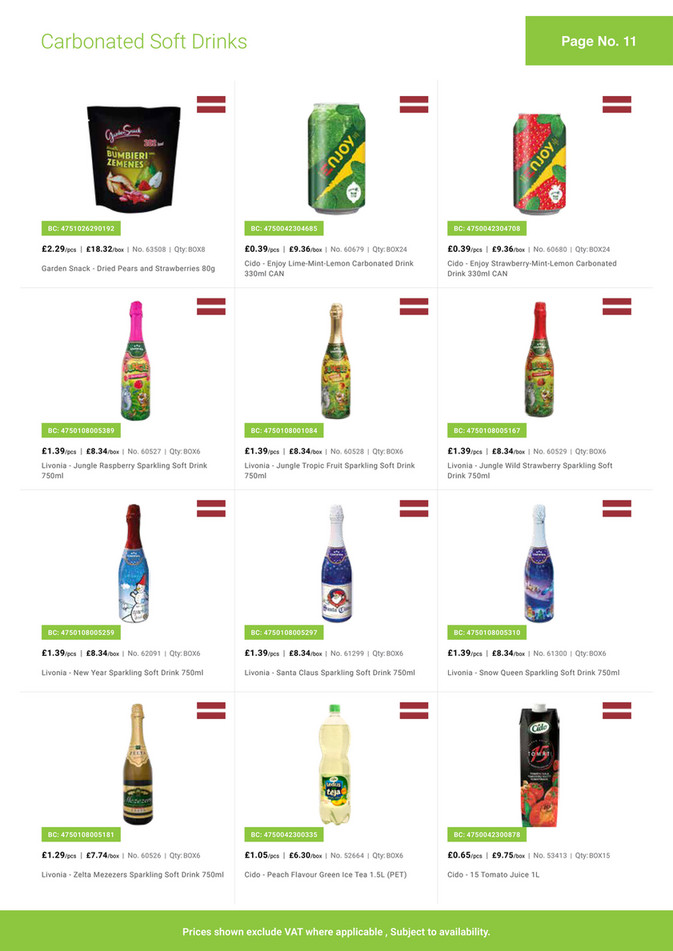
Task: Click the flag icon beside the Lime-Mint-Lemon can
Action: (414, 104)
